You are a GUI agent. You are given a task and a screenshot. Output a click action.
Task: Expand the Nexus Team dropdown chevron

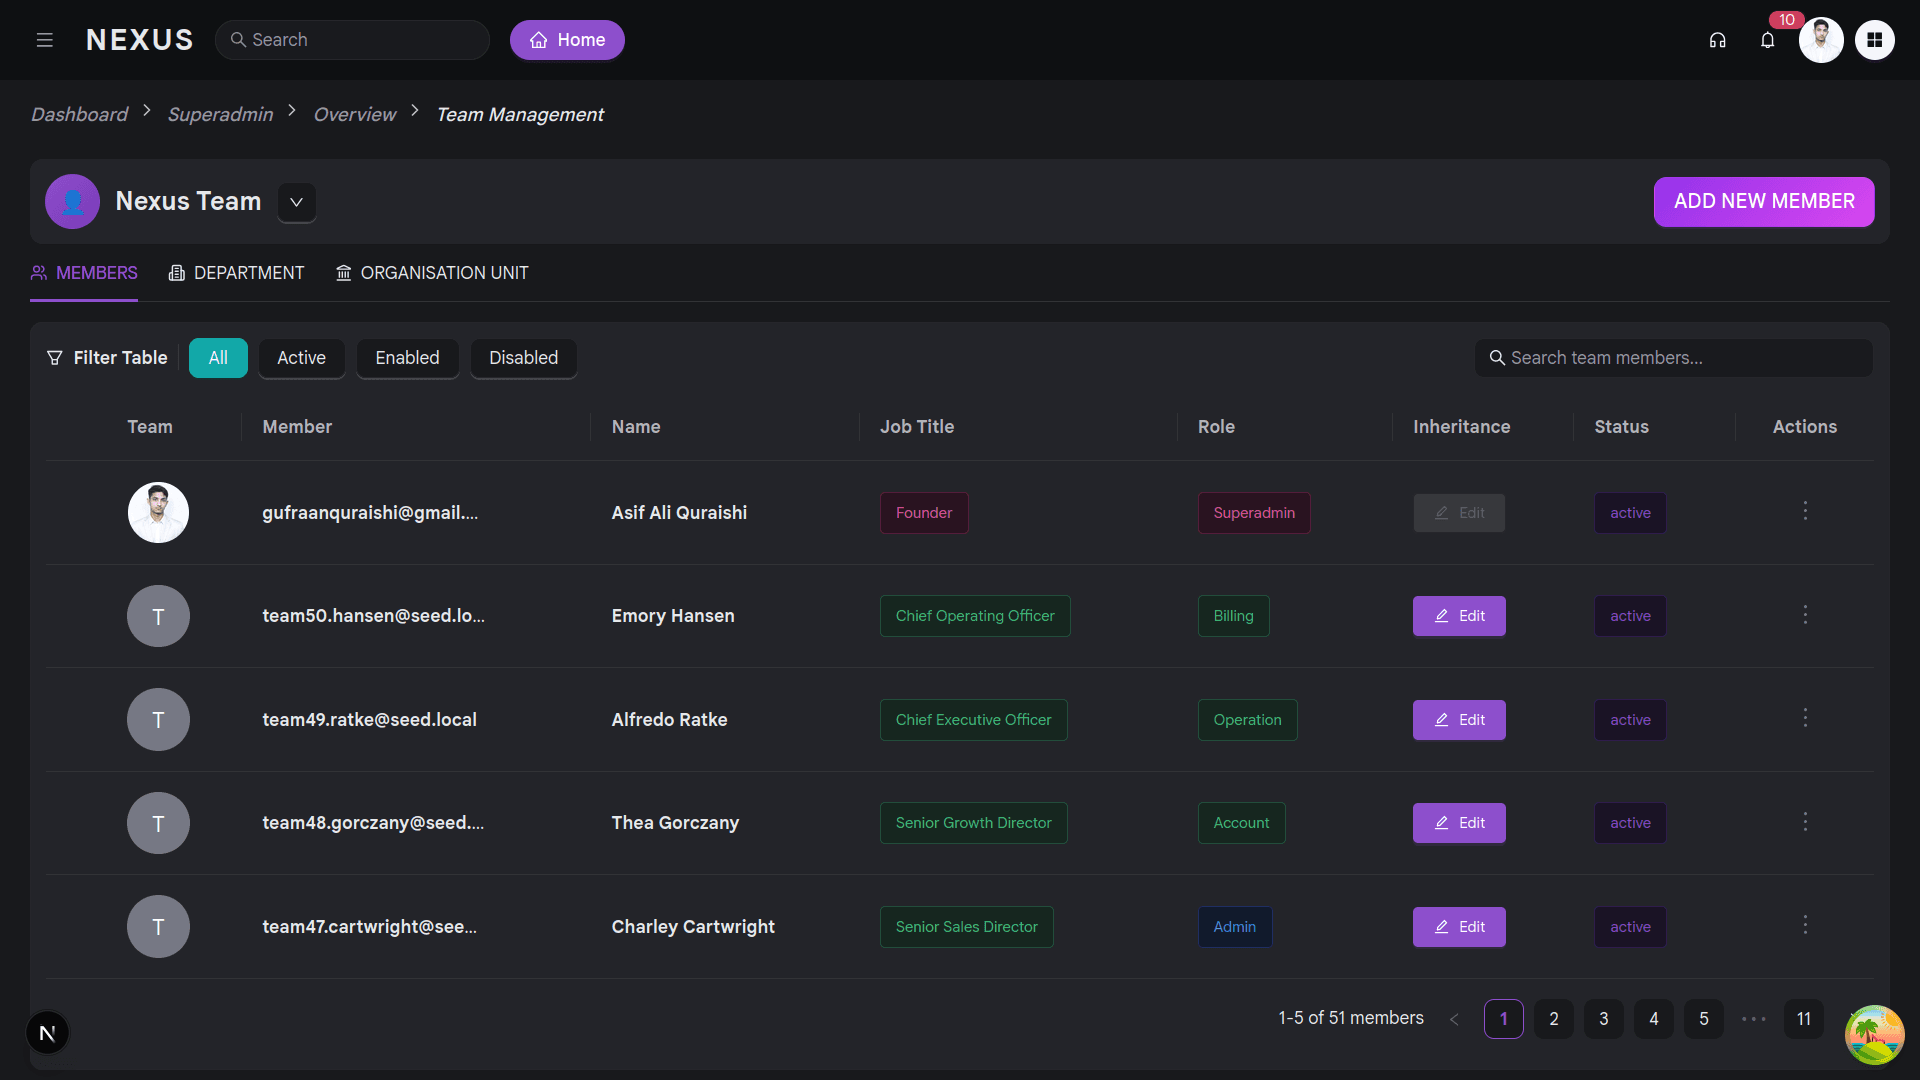296,202
